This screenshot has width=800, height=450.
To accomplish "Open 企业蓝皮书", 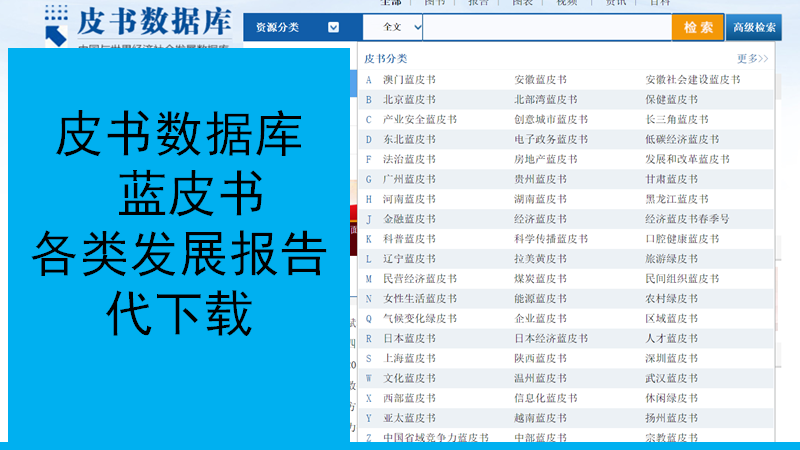I will (540, 318).
